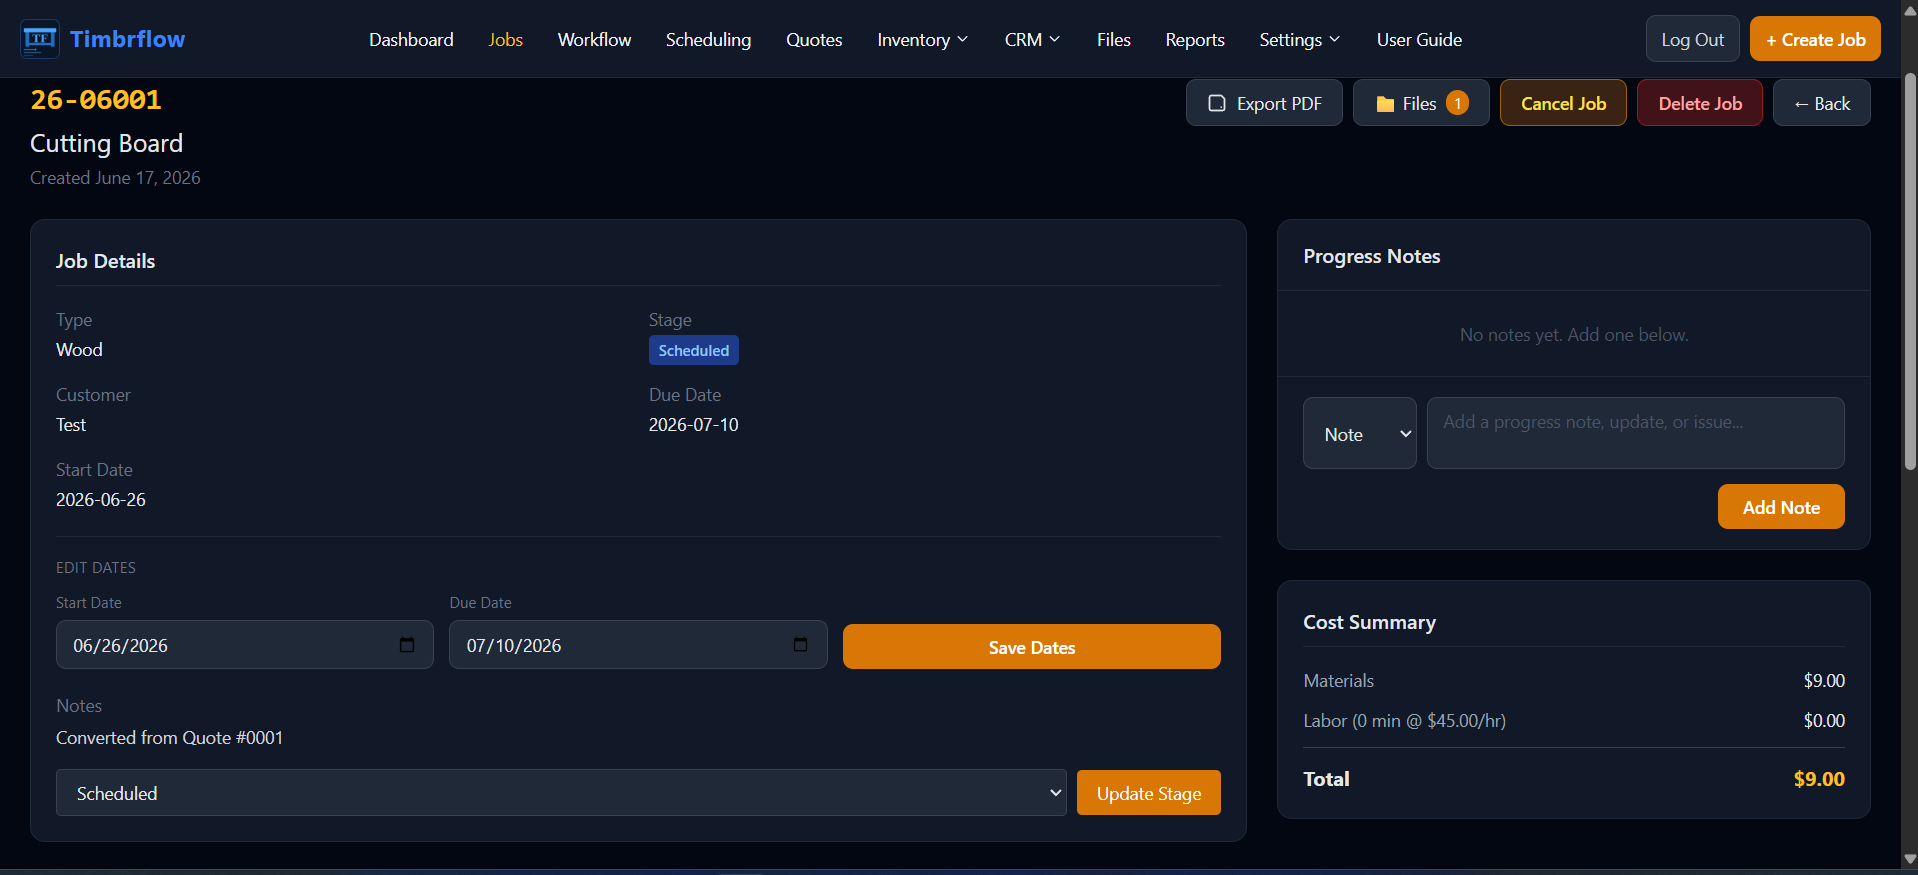Click the Timbrflow brand name link

(x=127, y=39)
